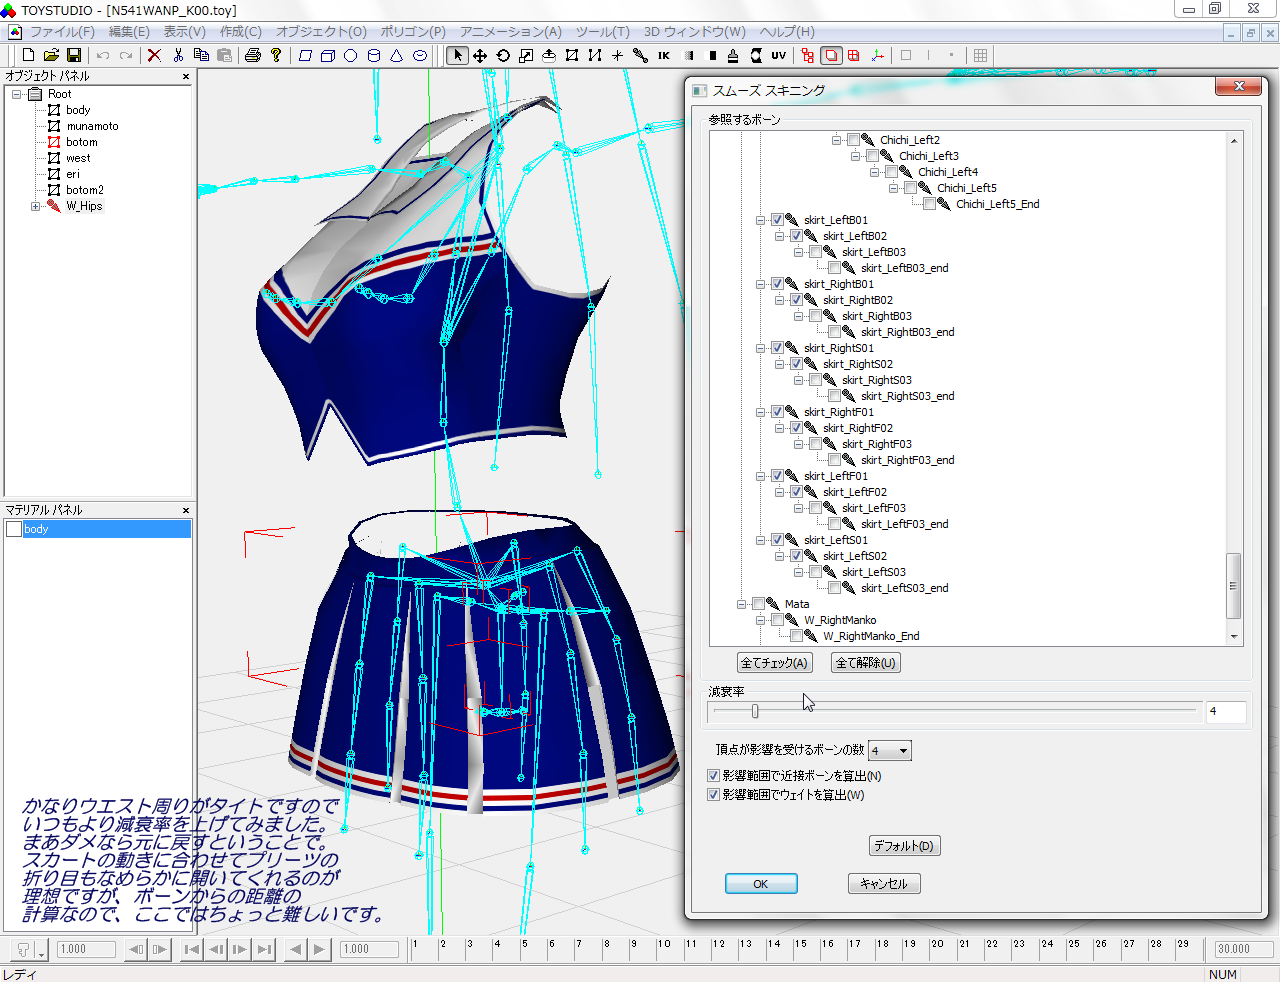Viewport: 1280px width, 982px height.
Task: Select the Move tool with four arrows
Action: (x=480, y=56)
